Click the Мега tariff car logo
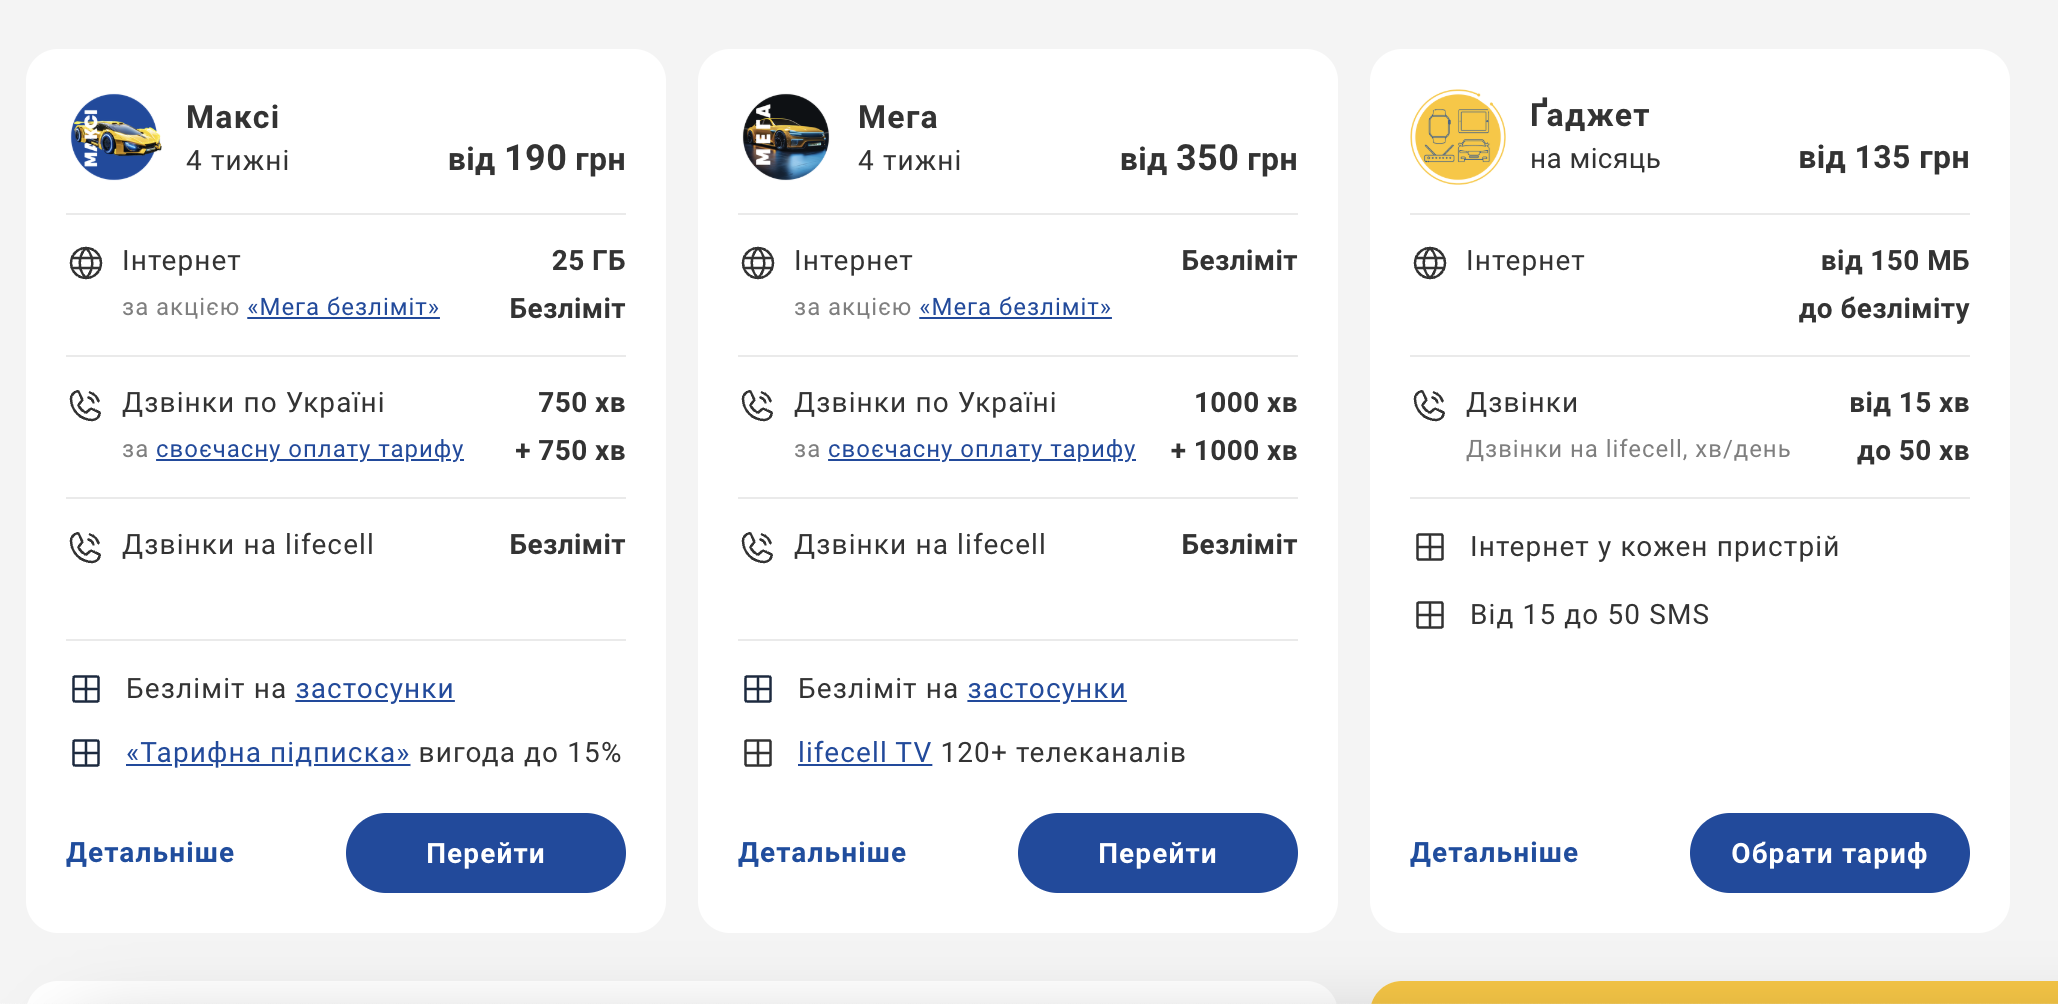Screen dimensions: 2058x1004 pos(786,137)
